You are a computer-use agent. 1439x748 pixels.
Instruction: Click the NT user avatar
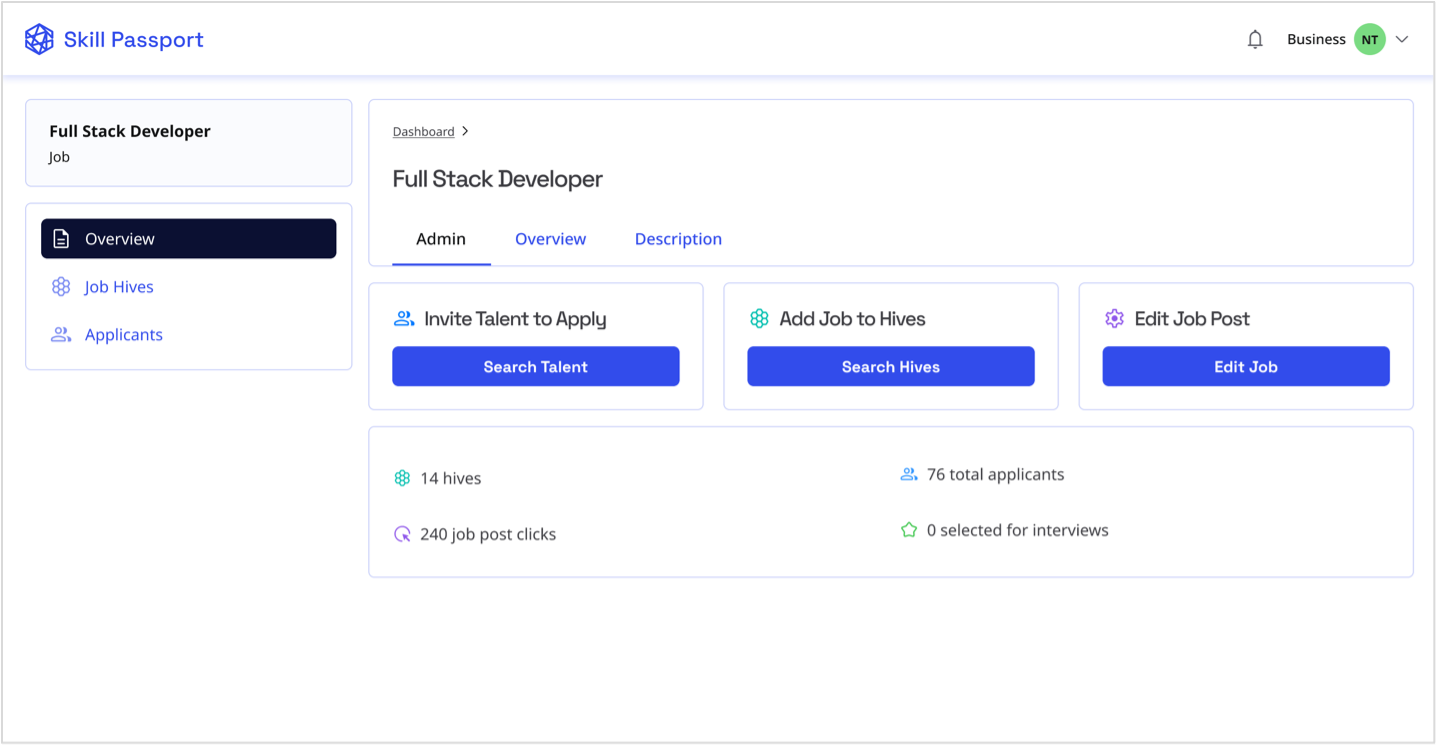1369,40
